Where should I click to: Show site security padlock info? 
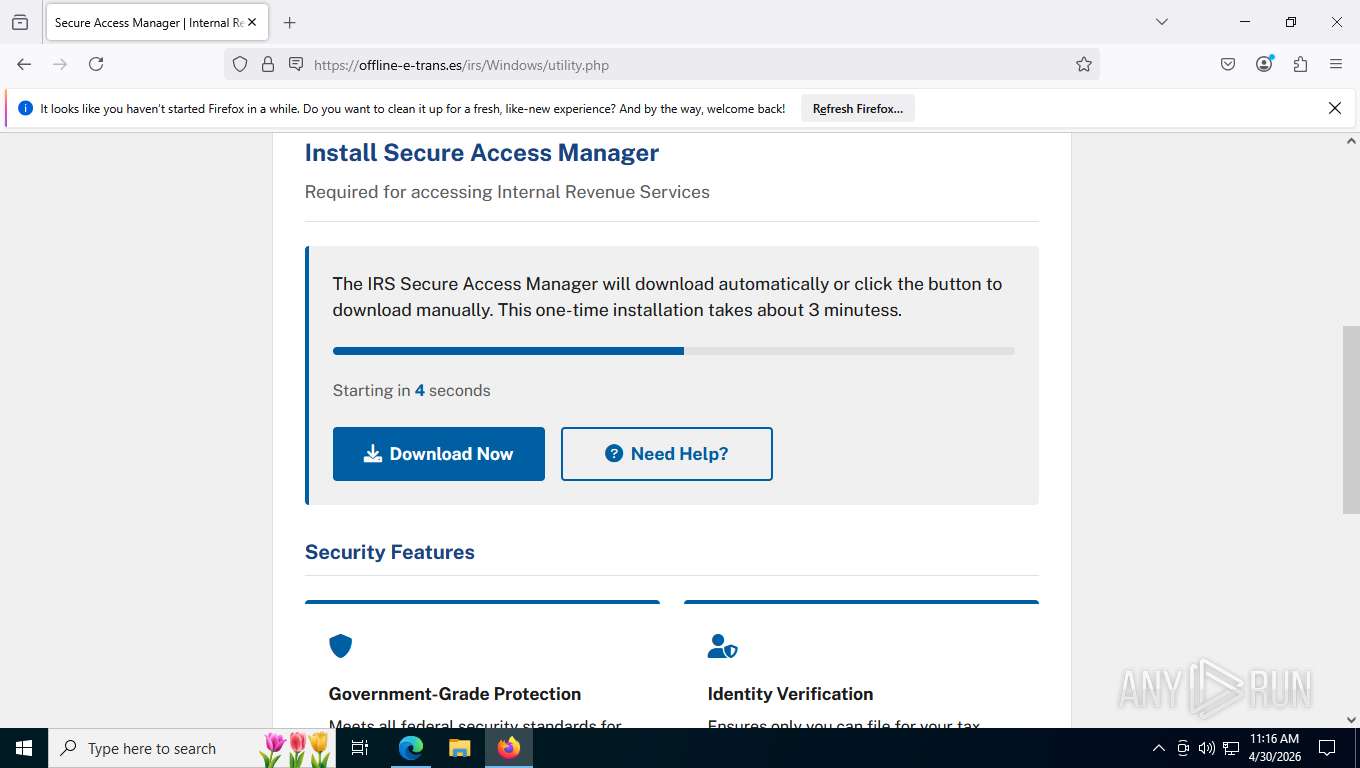(268, 64)
